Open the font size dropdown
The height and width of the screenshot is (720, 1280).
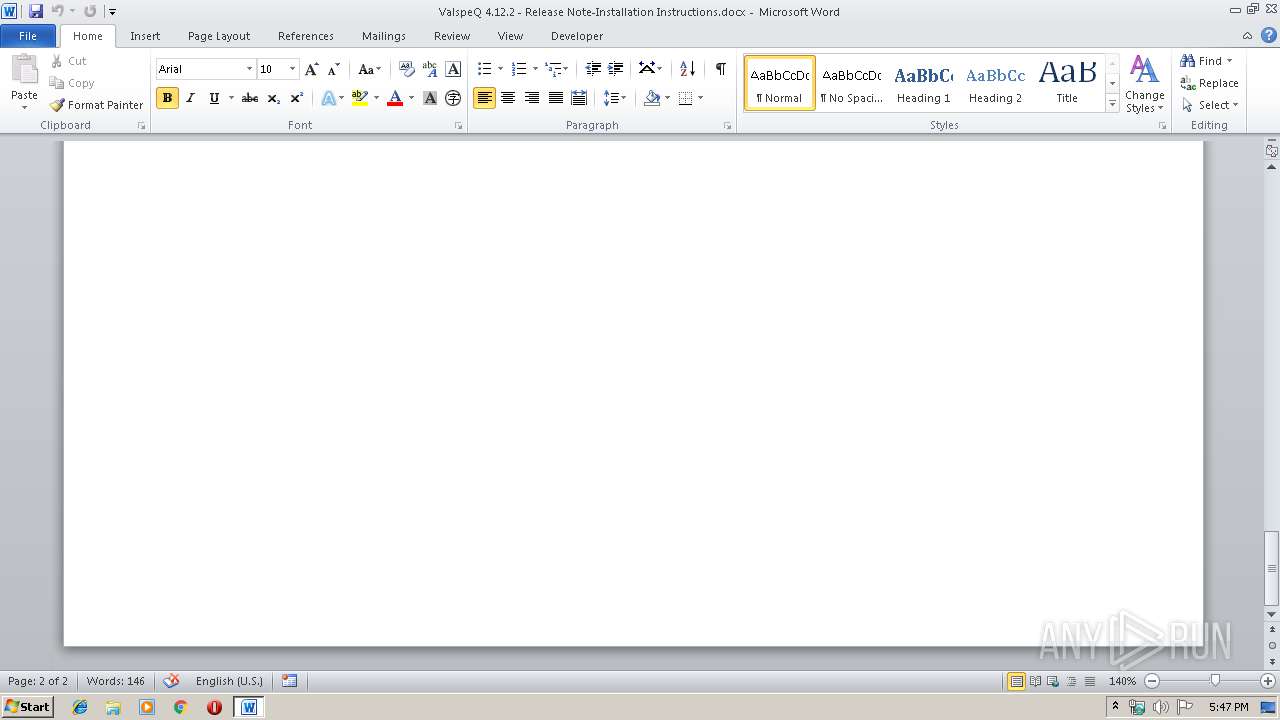click(292, 69)
